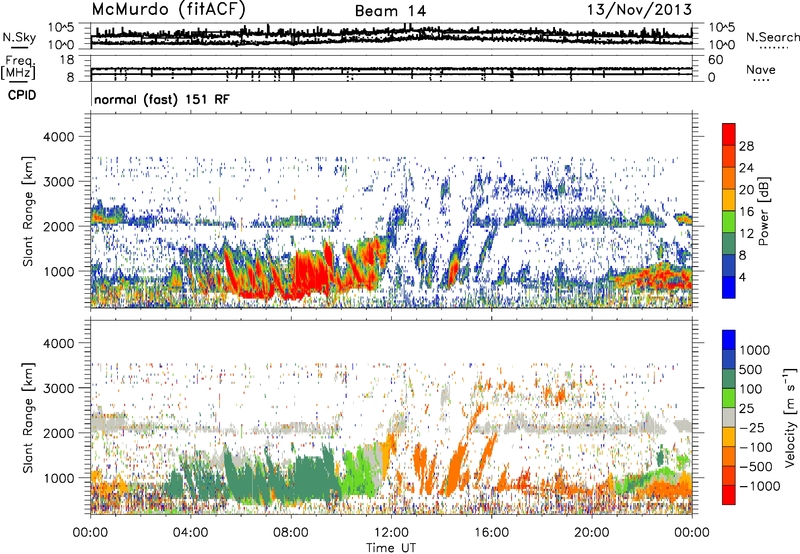Click the 10^5 left label of noise panel

pyautogui.click(x=61, y=27)
